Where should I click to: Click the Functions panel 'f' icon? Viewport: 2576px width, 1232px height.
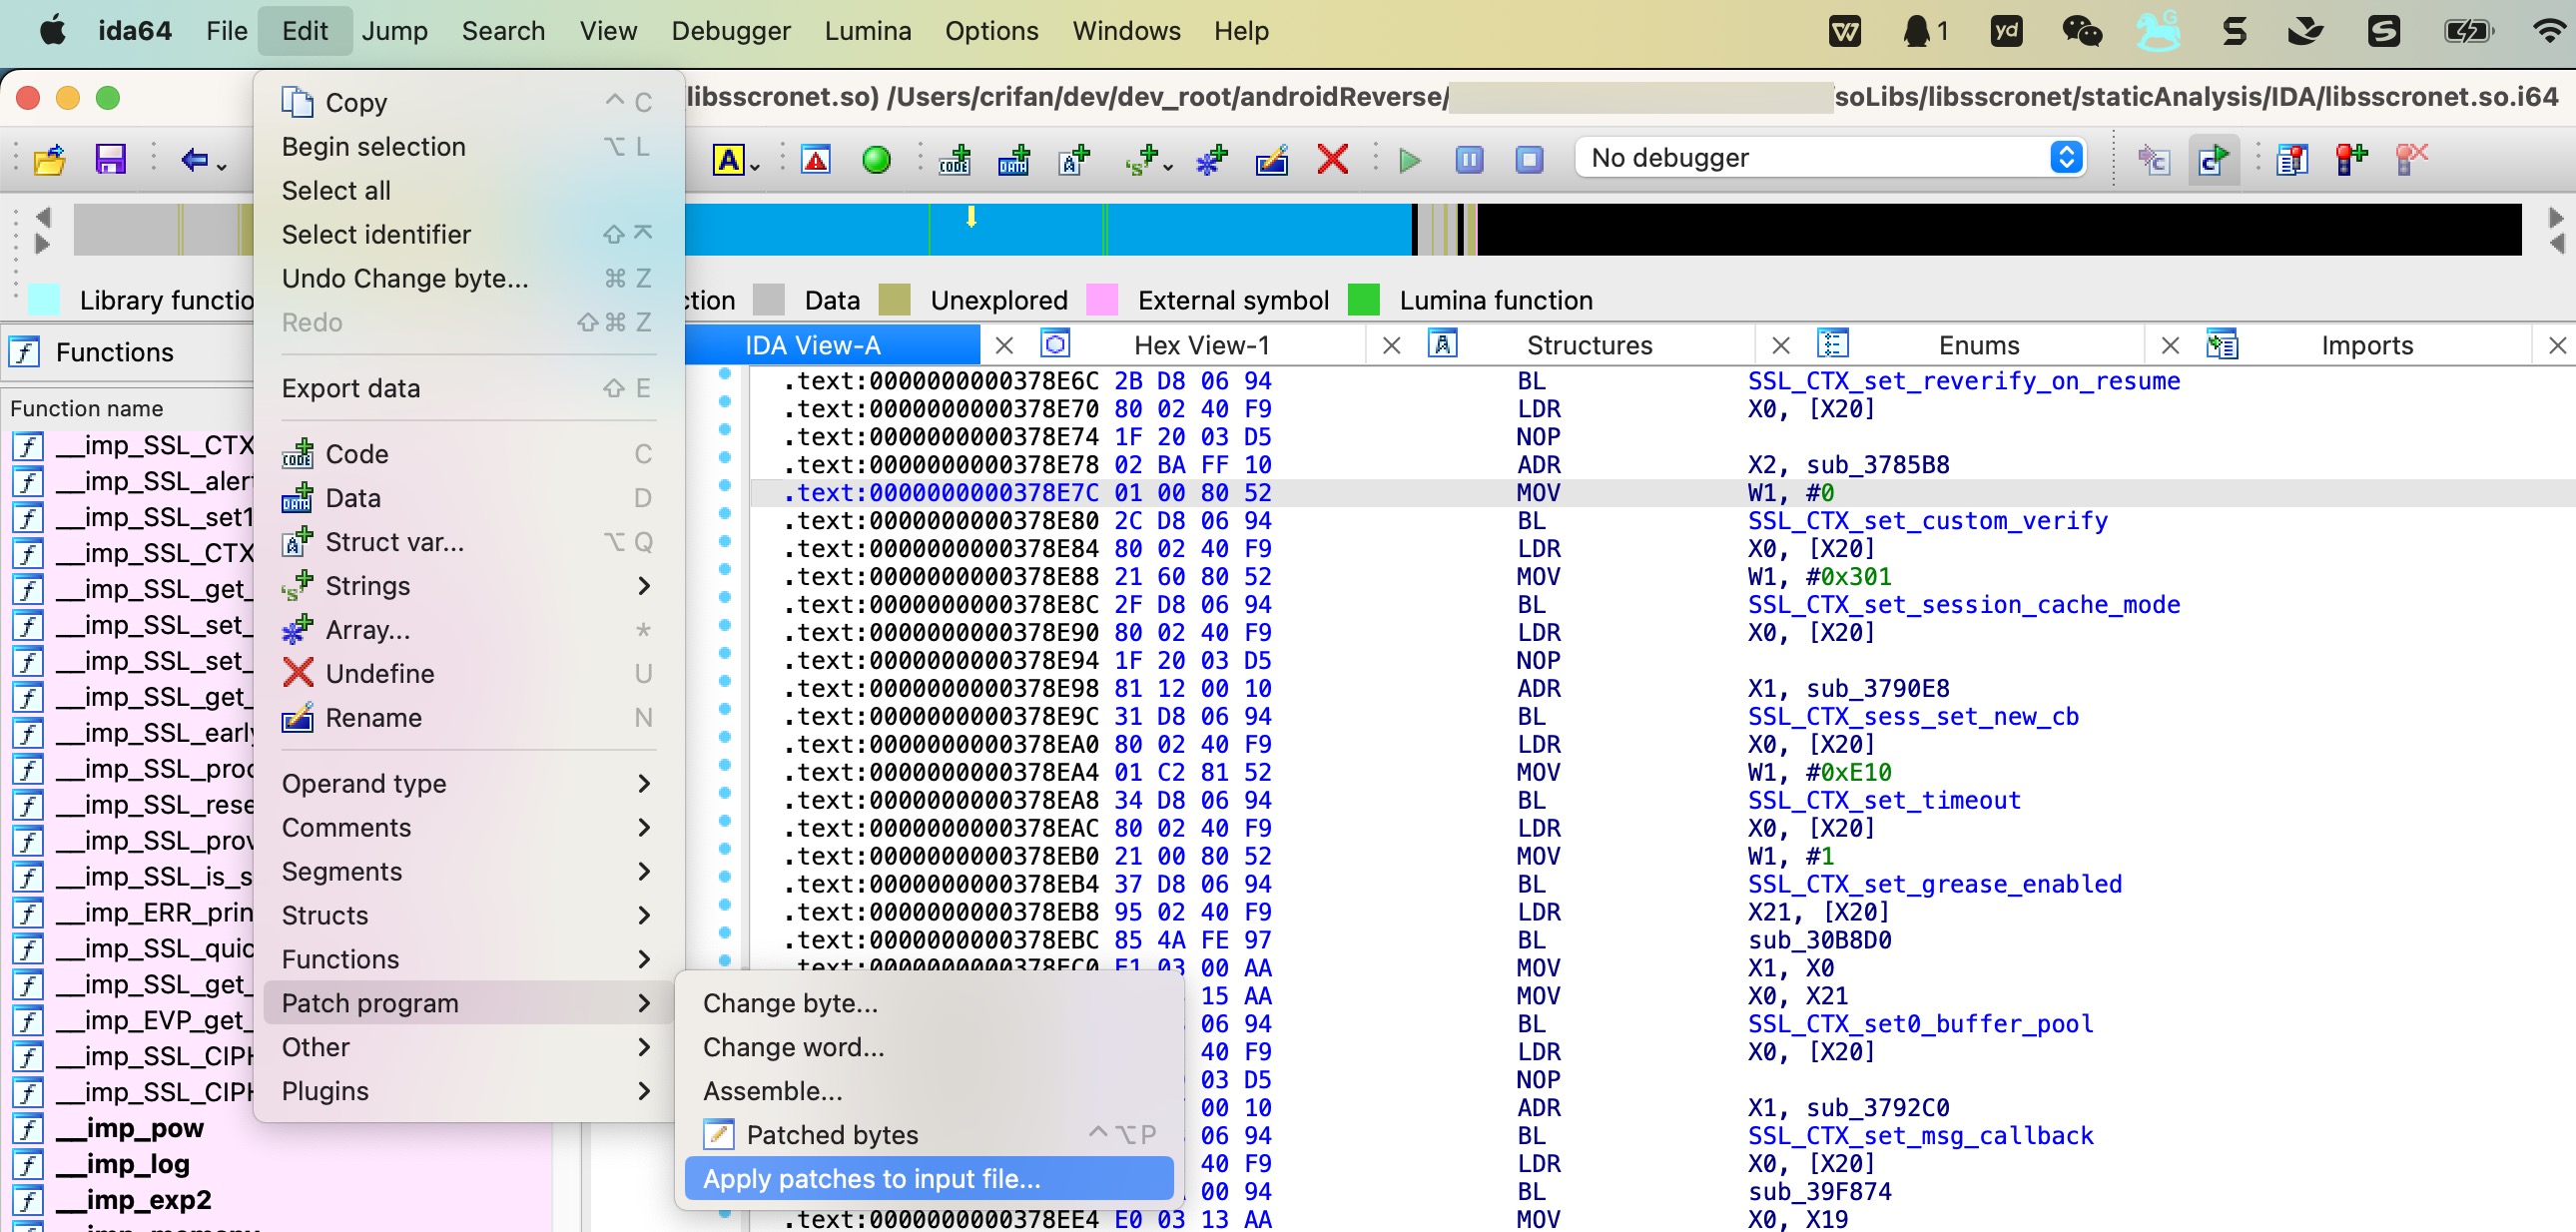pos(24,352)
